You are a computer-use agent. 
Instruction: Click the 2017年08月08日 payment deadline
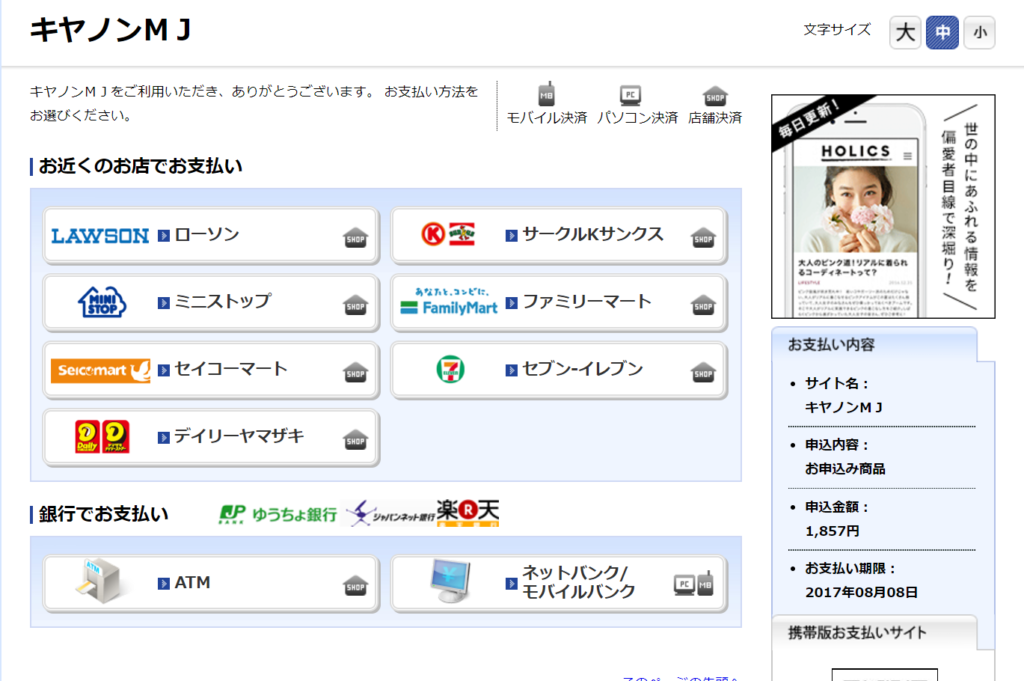(x=861, y=592)
